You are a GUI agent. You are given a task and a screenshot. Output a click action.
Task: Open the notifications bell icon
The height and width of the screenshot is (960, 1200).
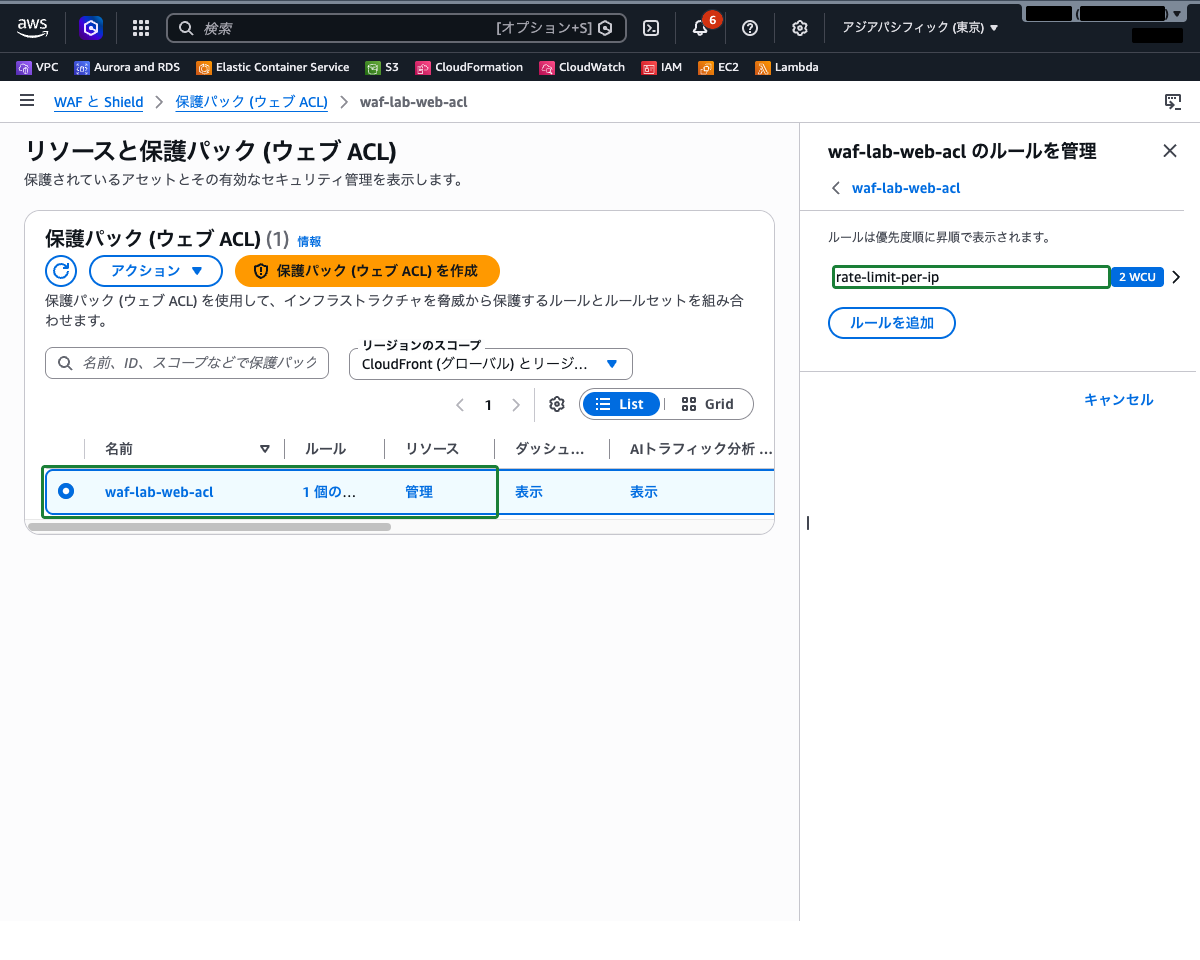pyautogui.click(x=700, y=28)
